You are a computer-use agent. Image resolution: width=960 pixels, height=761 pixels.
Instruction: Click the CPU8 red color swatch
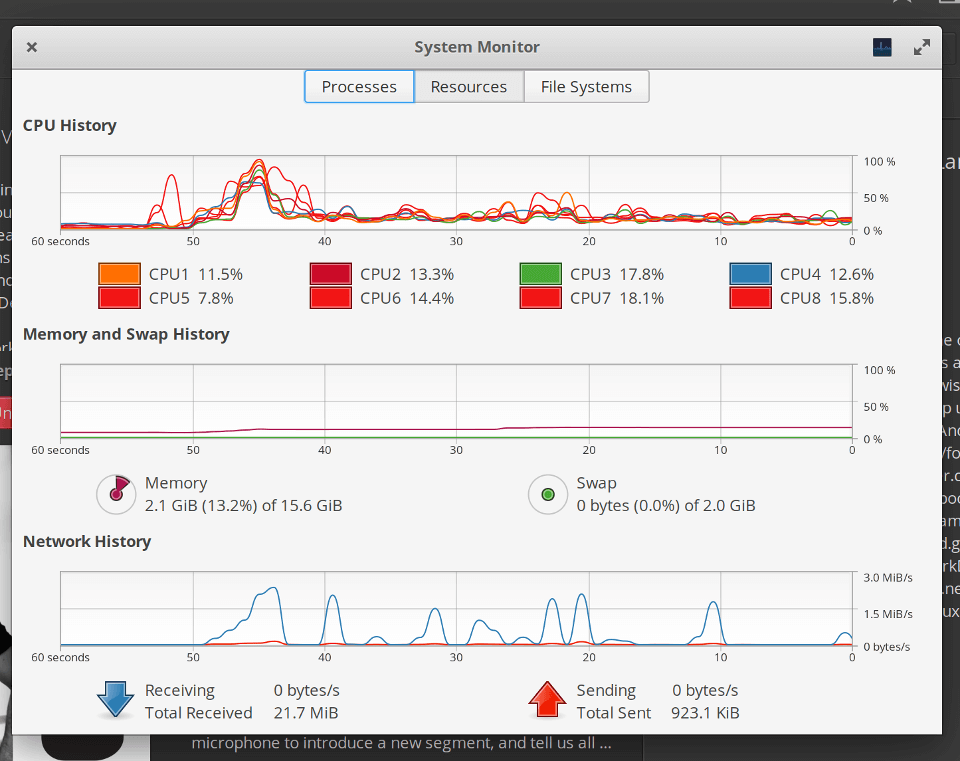[751, 298]
